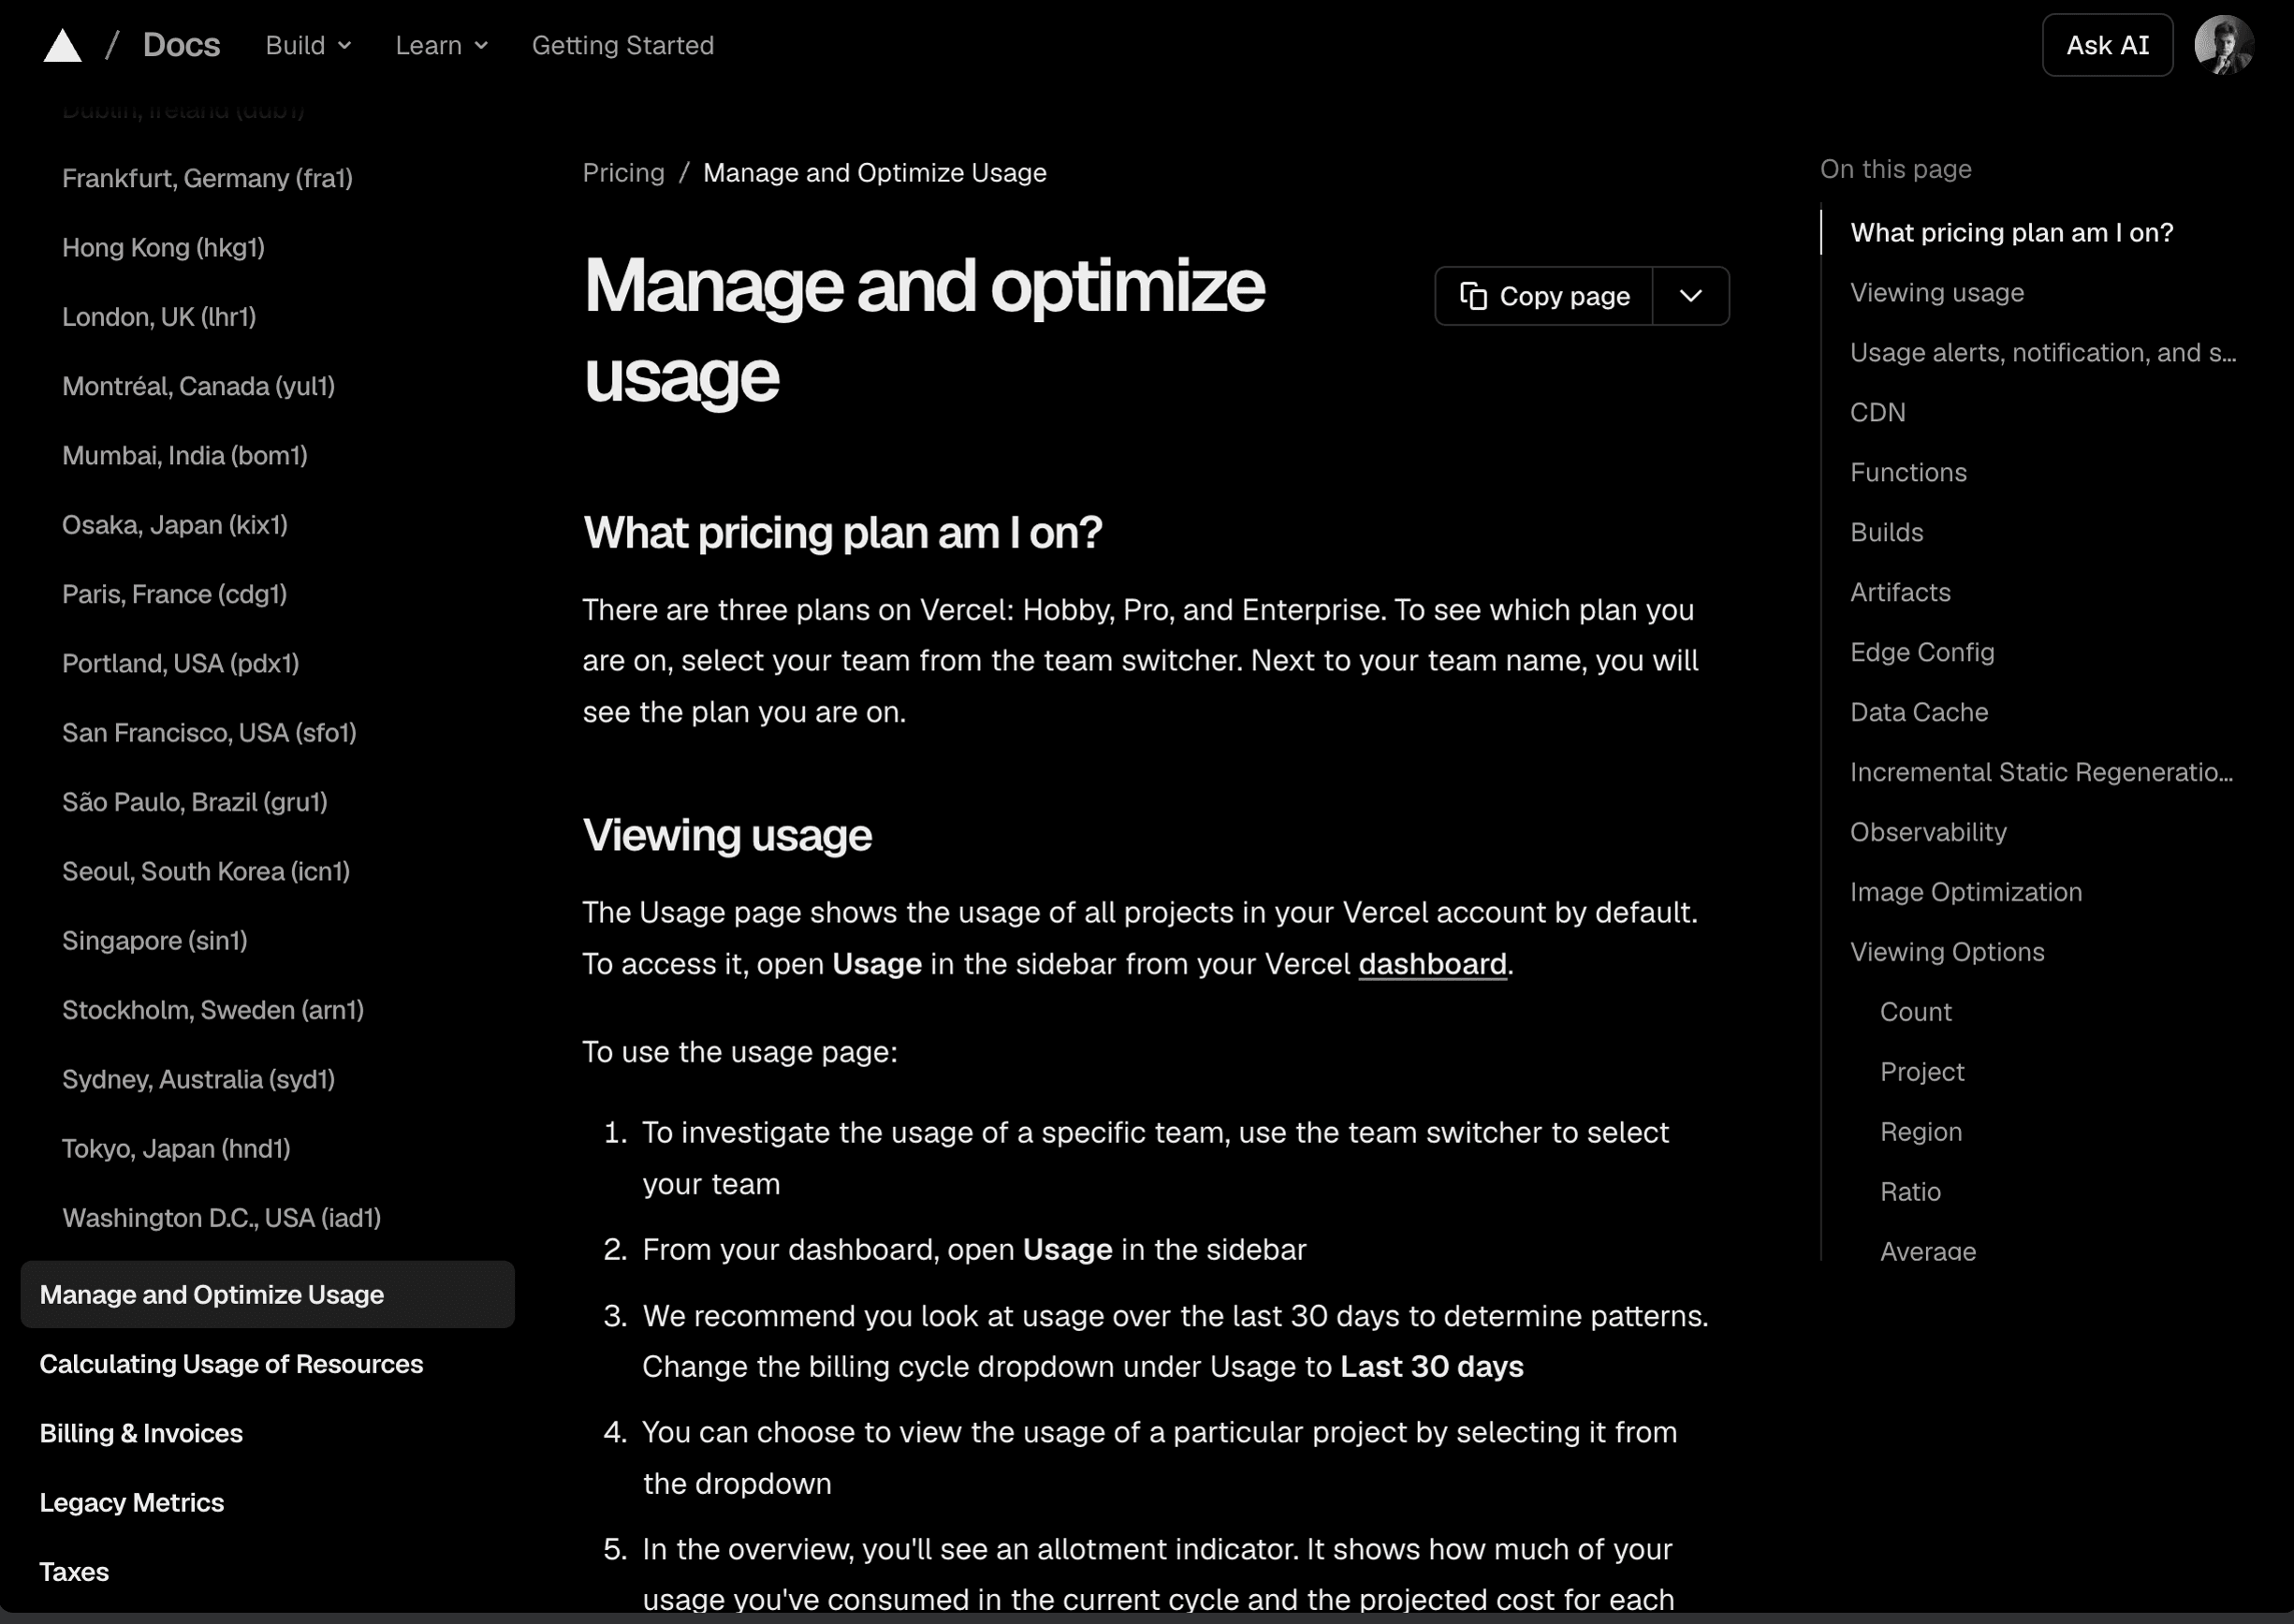Jump to Count subsection
Viewport: 2294px width, 1624px height.
1915,1012
